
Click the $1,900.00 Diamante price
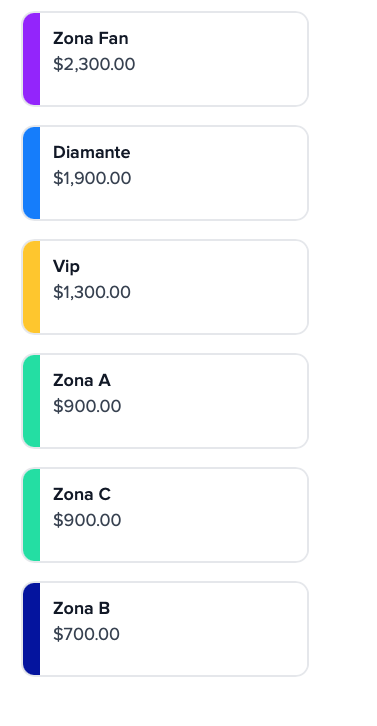(x=92, y=178)
